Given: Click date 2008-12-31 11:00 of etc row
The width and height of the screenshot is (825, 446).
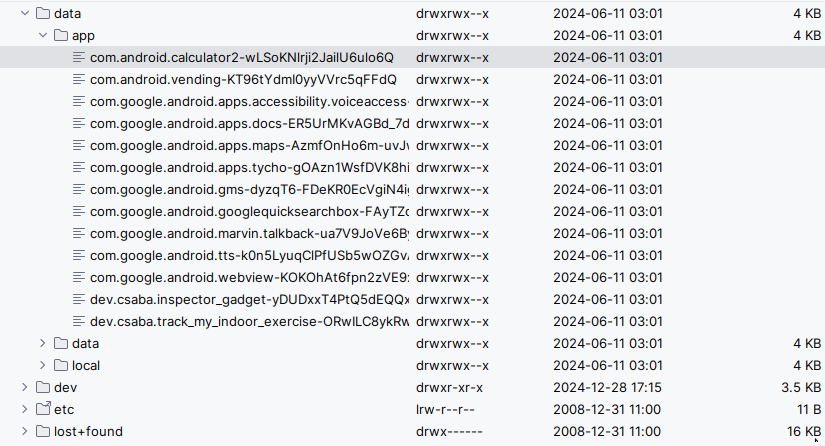Looking at the screenshot, I should 607,409.
